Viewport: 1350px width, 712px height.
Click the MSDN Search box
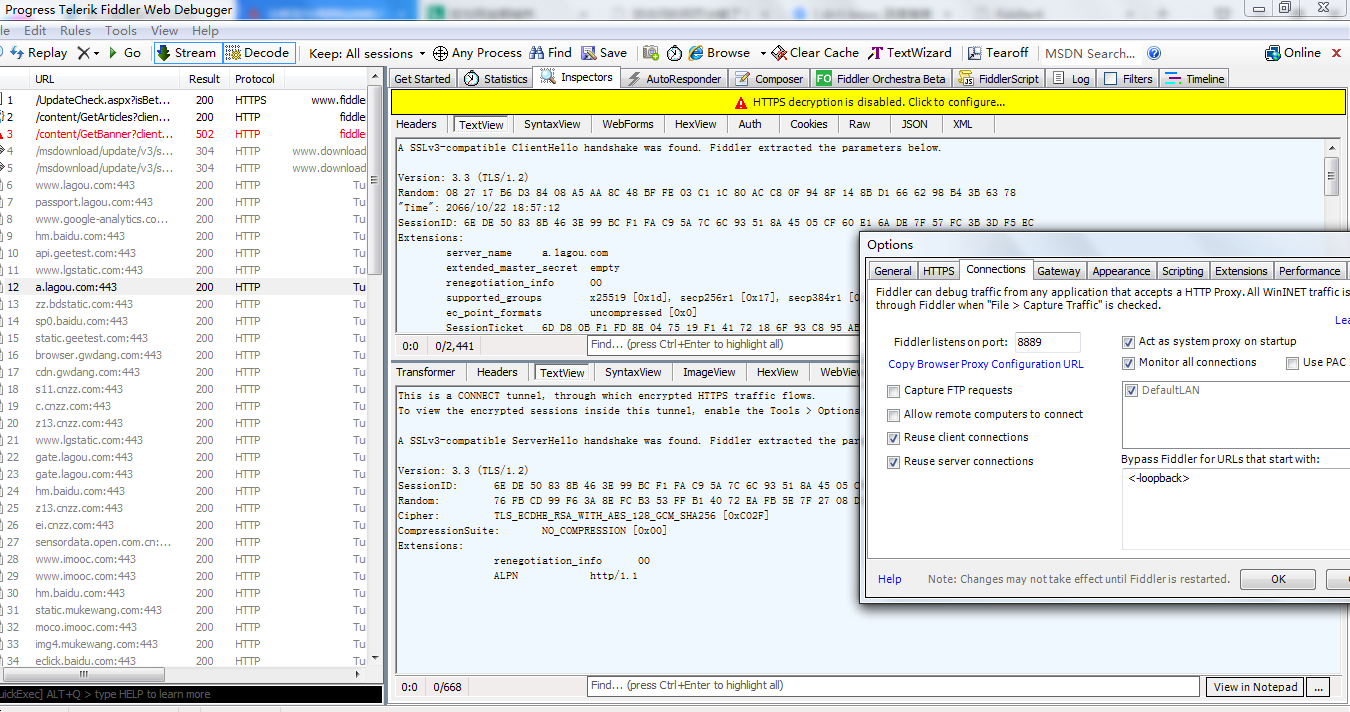pyautogui.click(x=1089, y=54)
